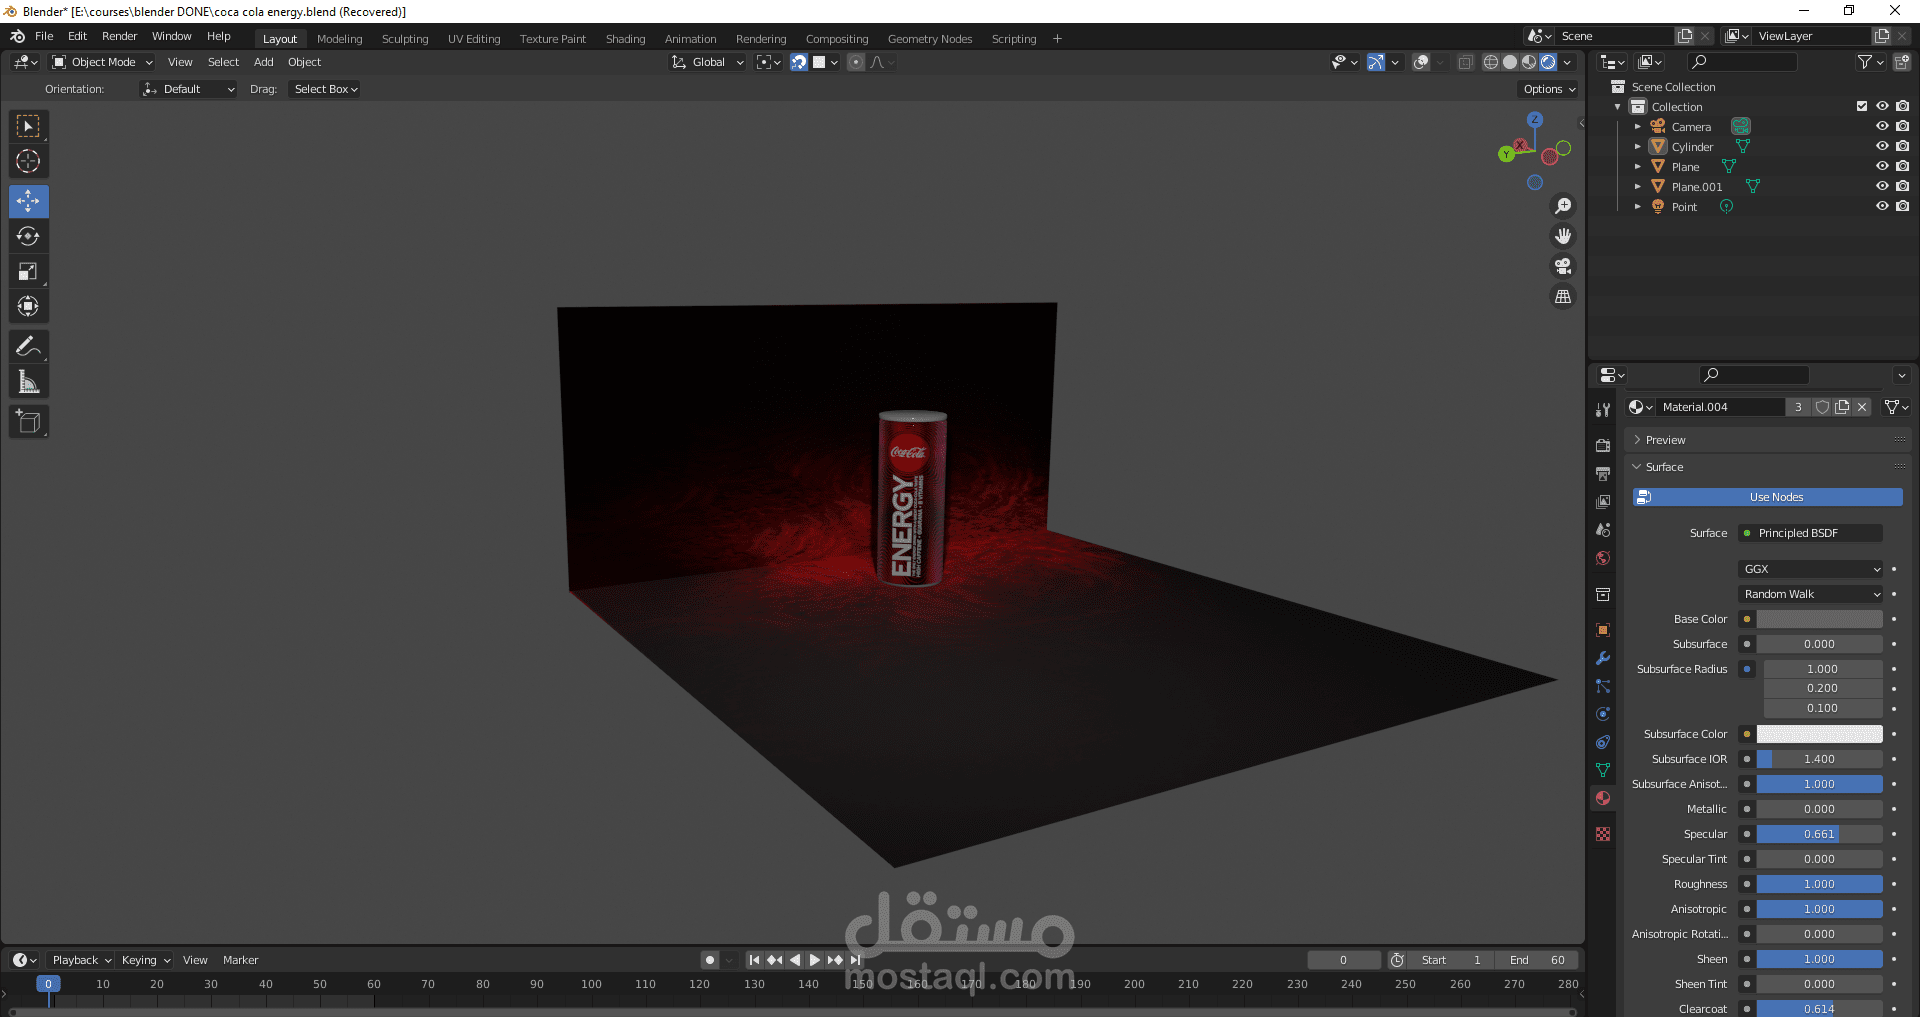
Task: Select the Add Cube tool
Action: (28, 421)
